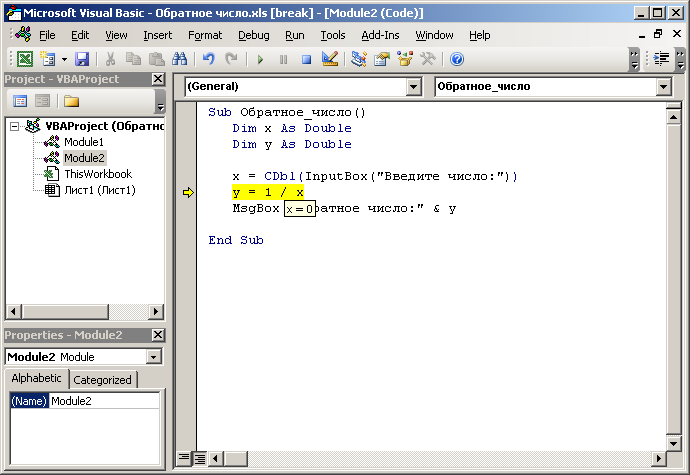Image resolution: width=690 pixels, height=475 pixels.
Task: Click yellow execution arrow in margin
Action: (188, 192)
